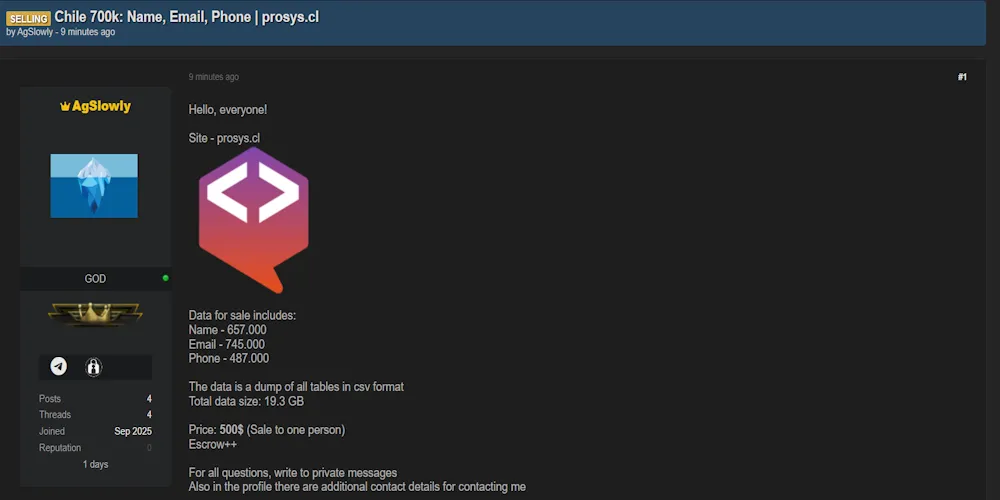Click the 'dump of all tables in csv' line

(x=297, y=387)
